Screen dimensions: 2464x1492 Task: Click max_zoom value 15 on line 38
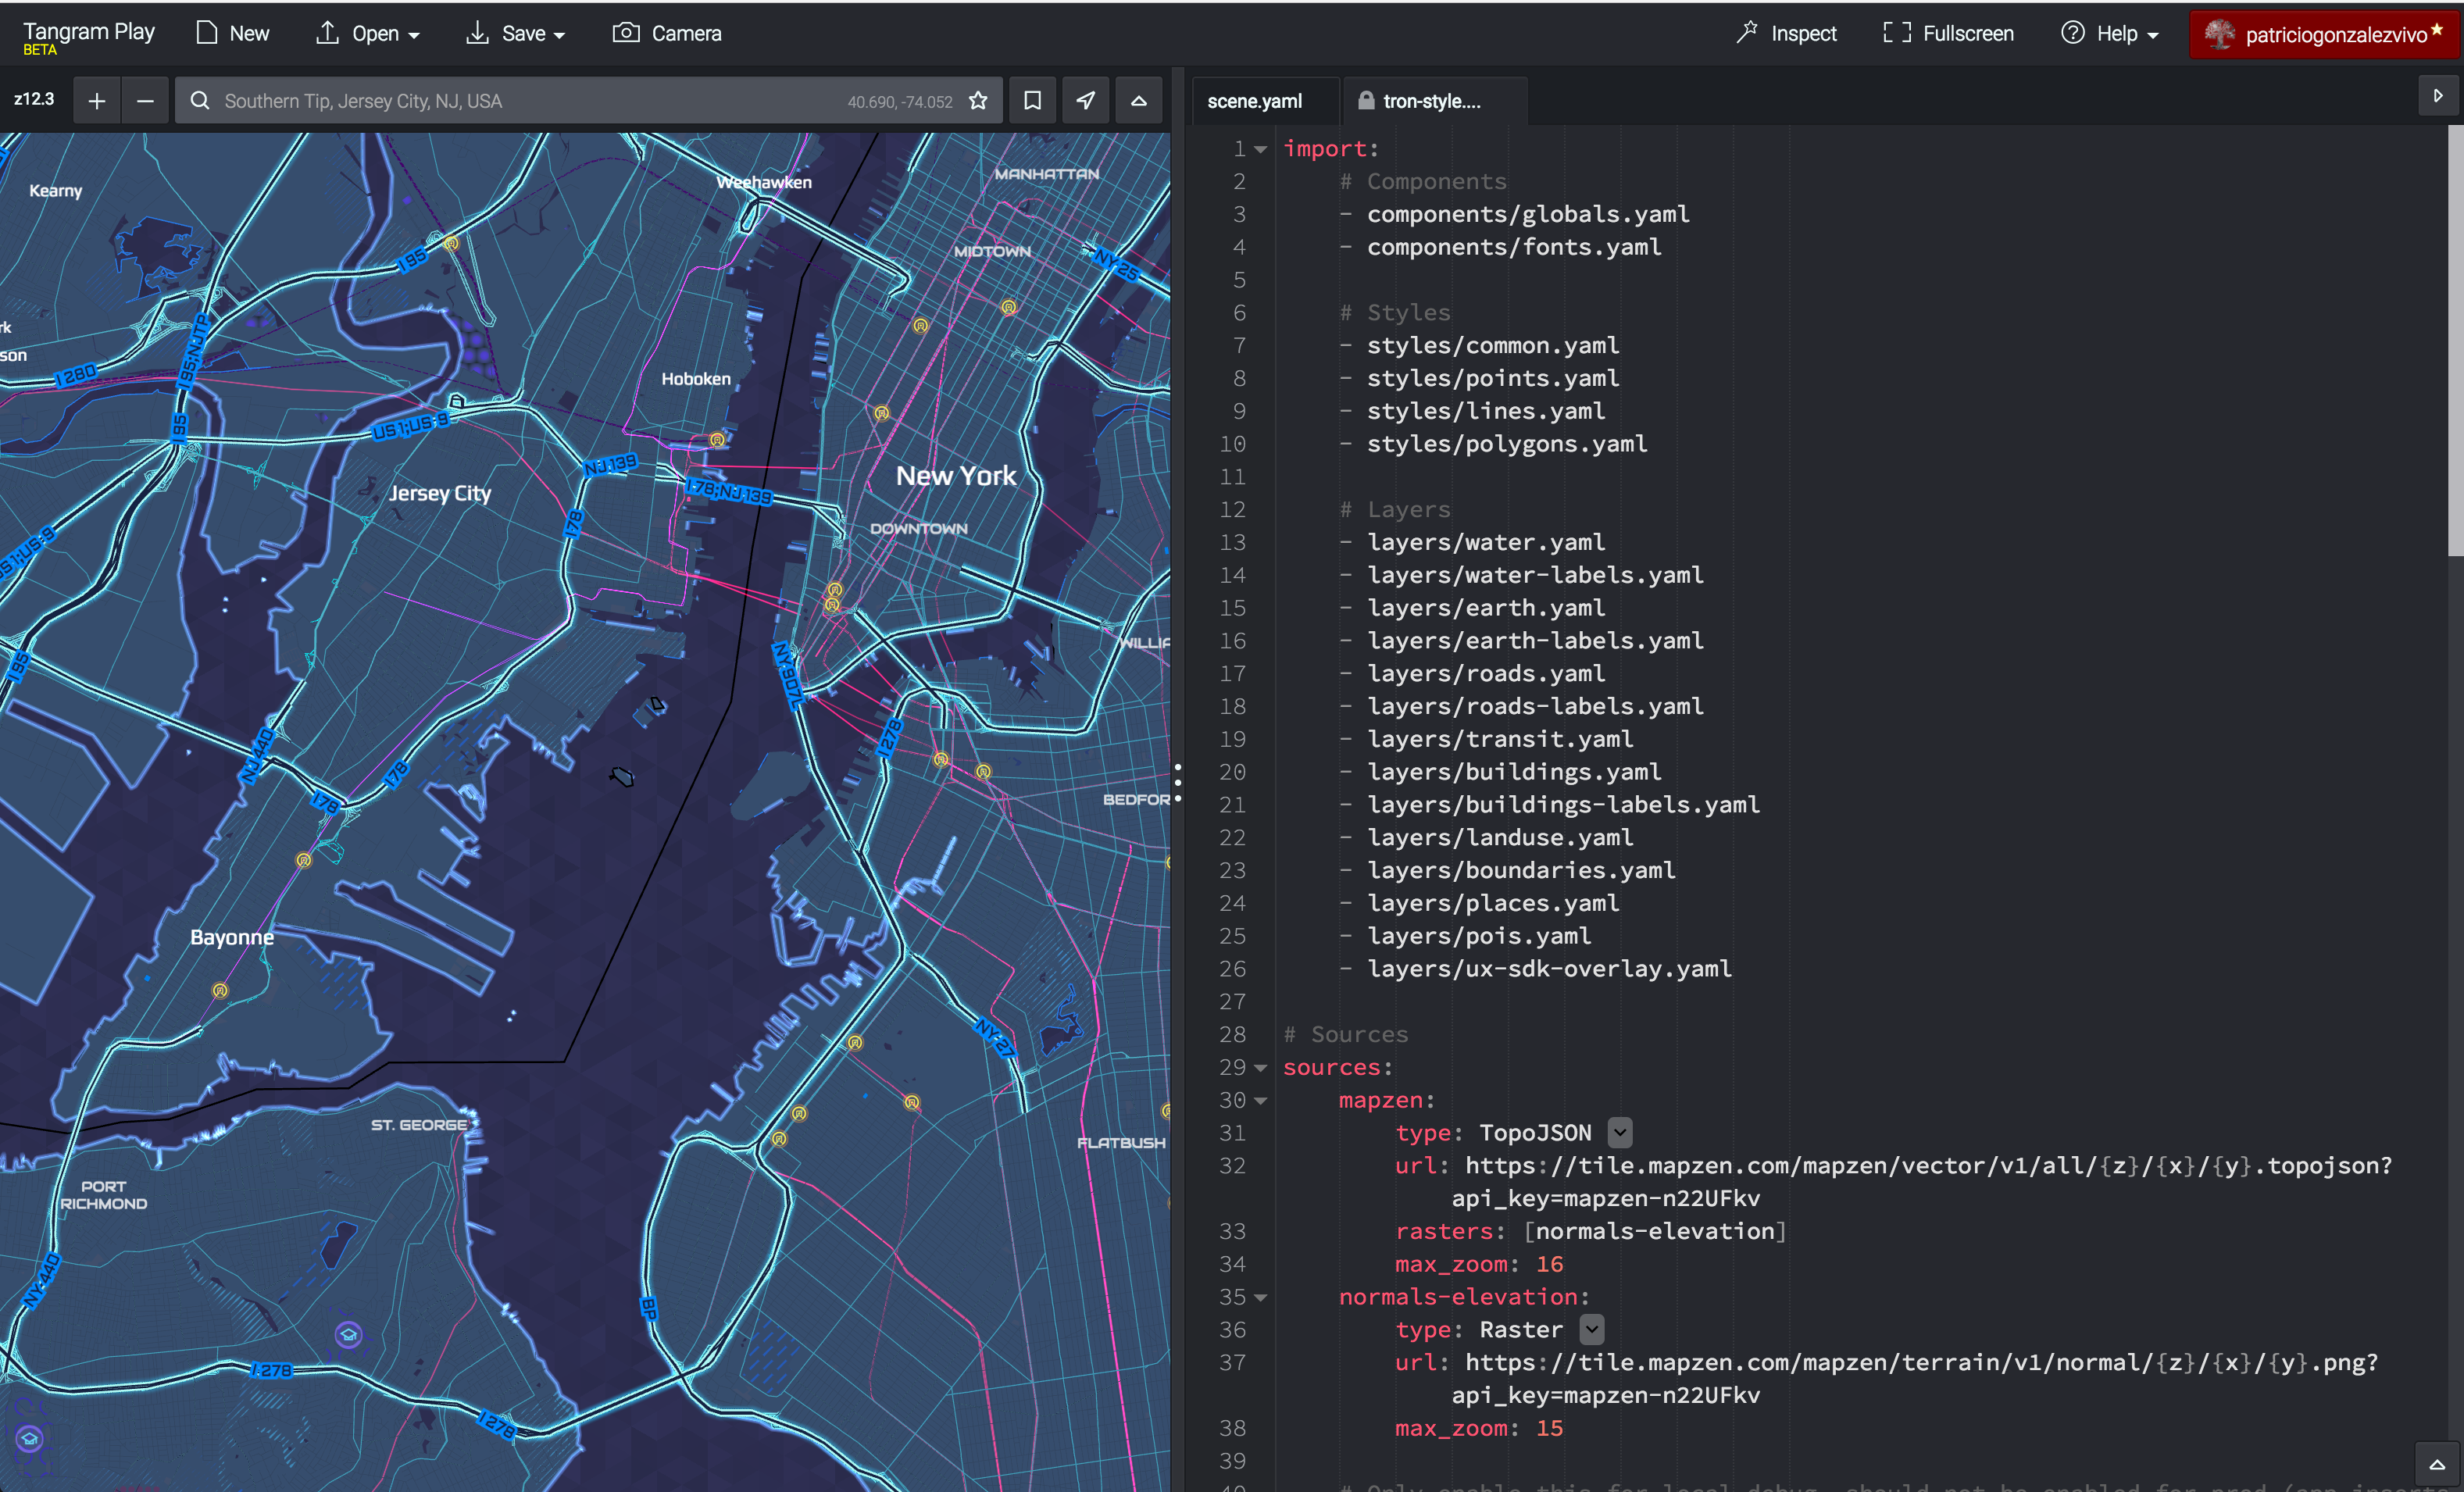point(1549,1428)
